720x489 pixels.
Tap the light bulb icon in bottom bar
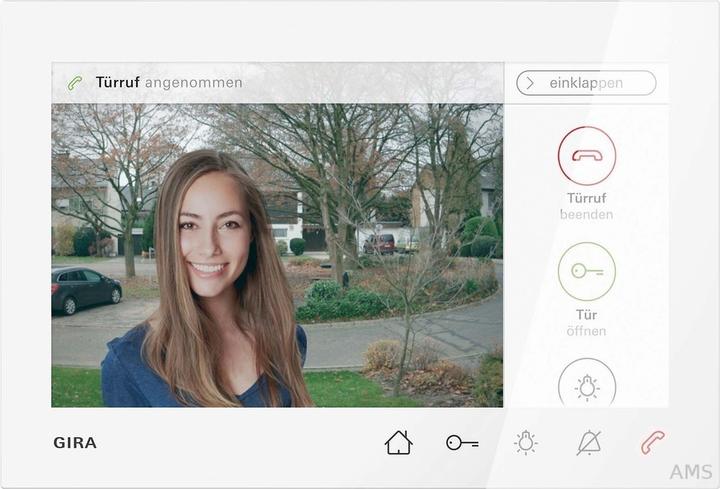coord(526,442)
